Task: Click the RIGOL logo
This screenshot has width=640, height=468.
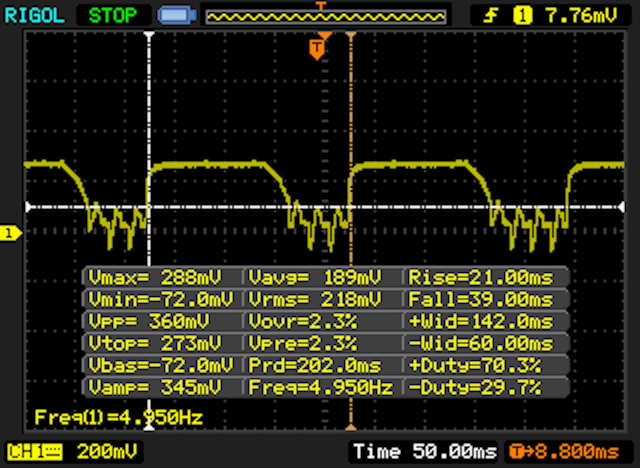Action: pos(34,16)
